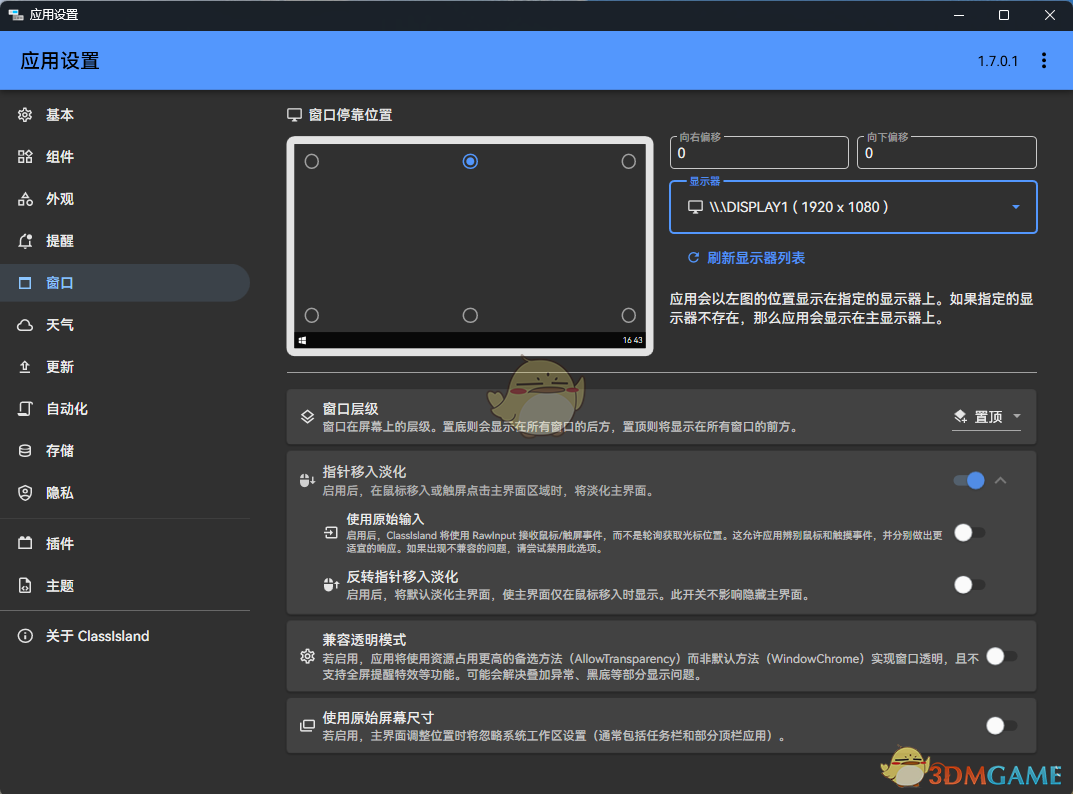1073x794 pixels.
Task: Enable 反转指针移入淡化
Action: (x=967, y=584)
